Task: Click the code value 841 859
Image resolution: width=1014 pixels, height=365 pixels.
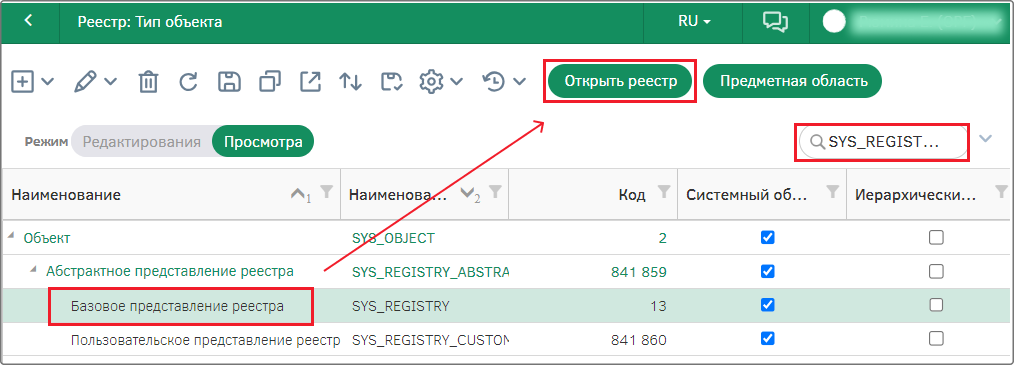Action: point(638,272)
